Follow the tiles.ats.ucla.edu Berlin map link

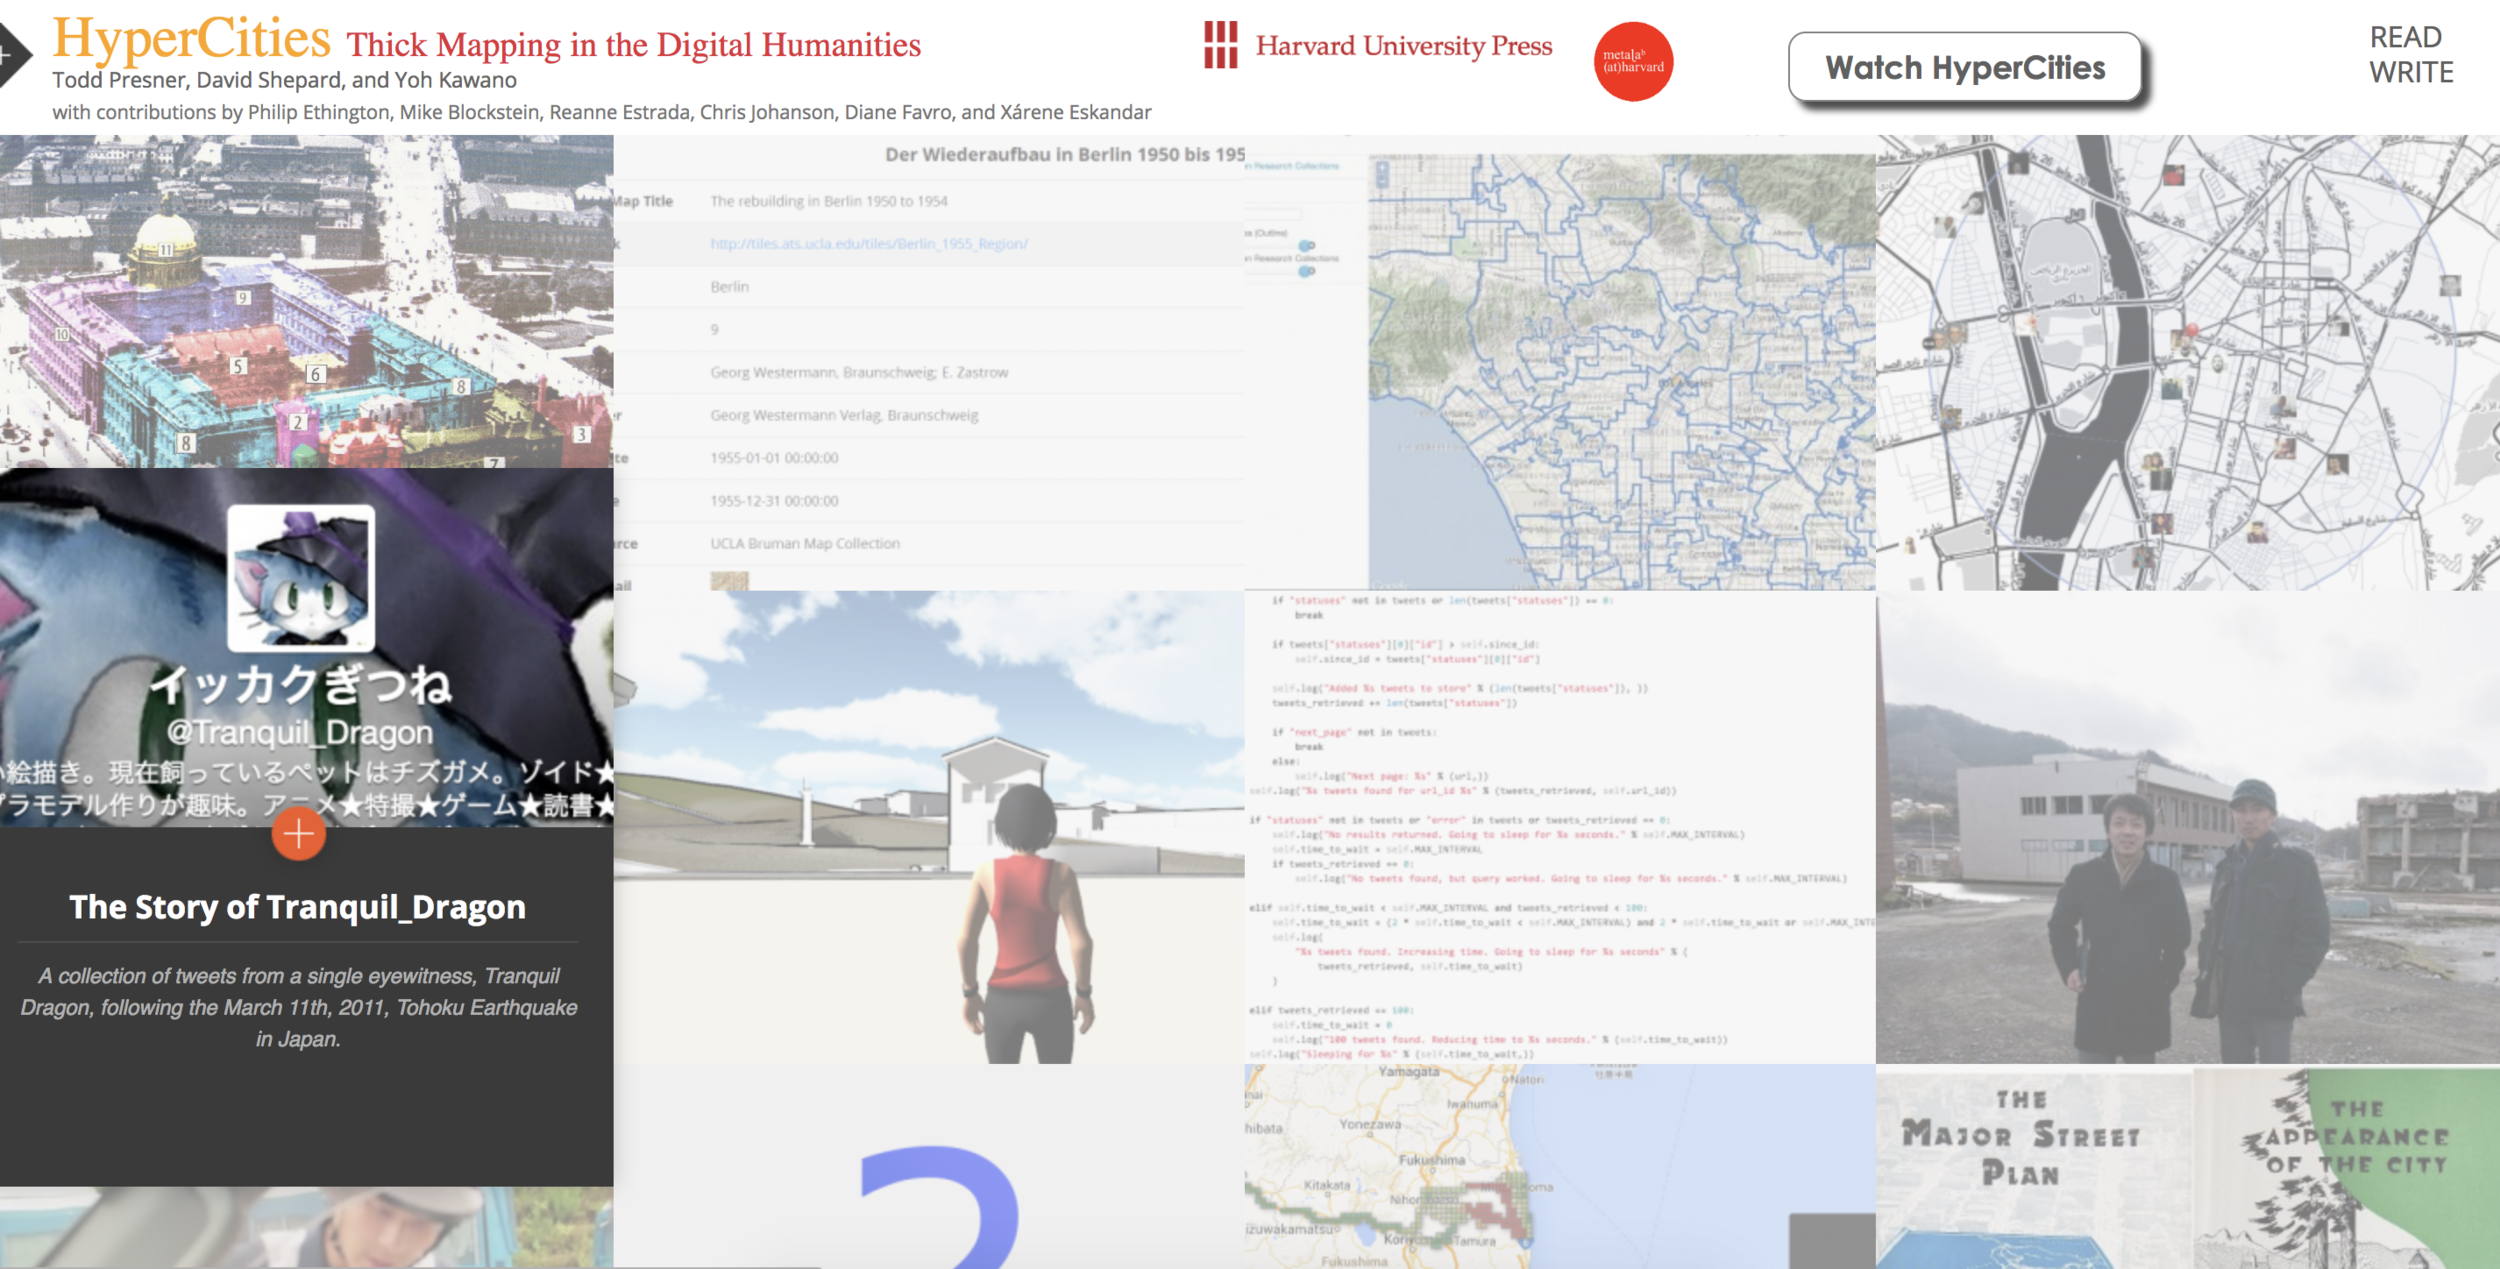(x=868, y=244)
